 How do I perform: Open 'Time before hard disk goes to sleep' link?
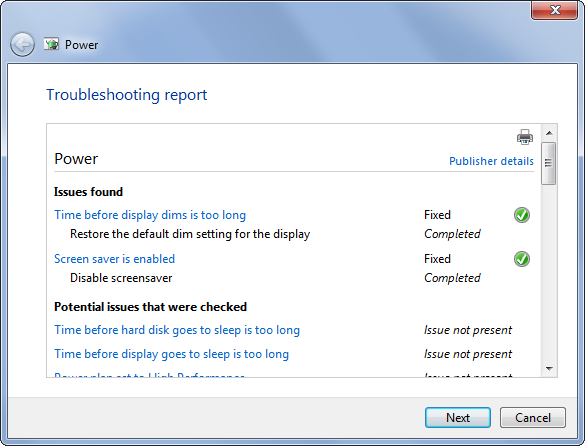(177, 330)
